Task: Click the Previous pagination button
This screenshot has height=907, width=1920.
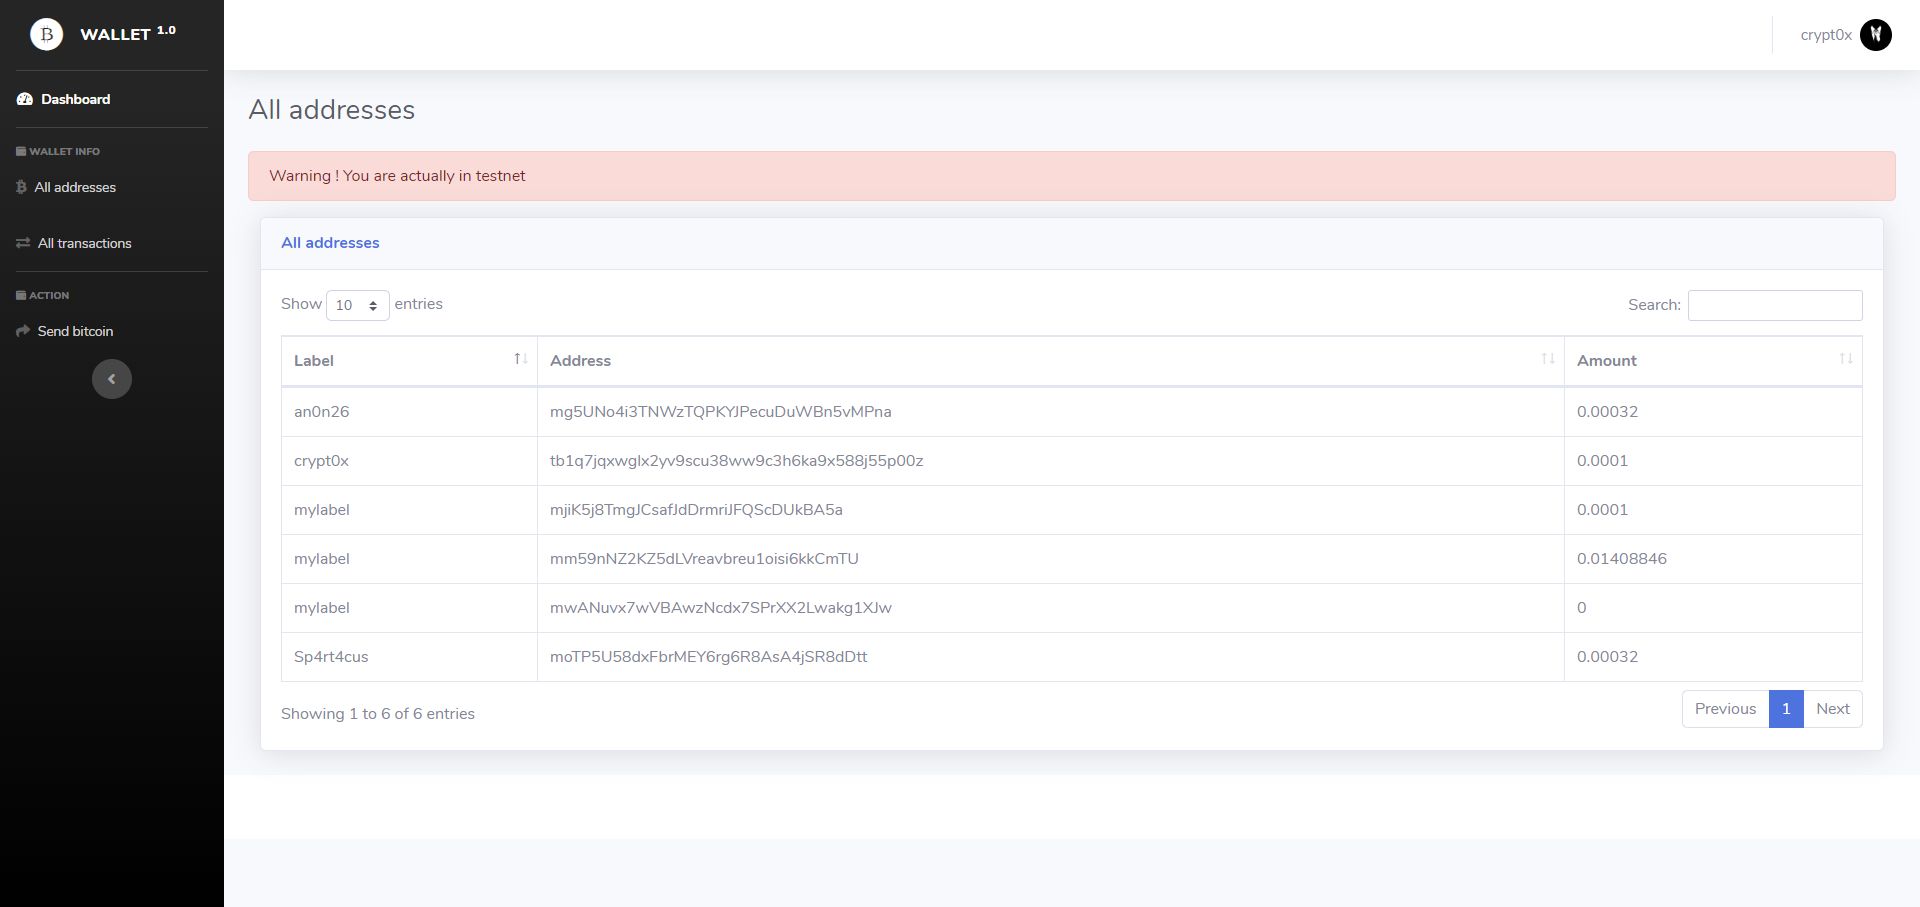Action: [1725, 709]
